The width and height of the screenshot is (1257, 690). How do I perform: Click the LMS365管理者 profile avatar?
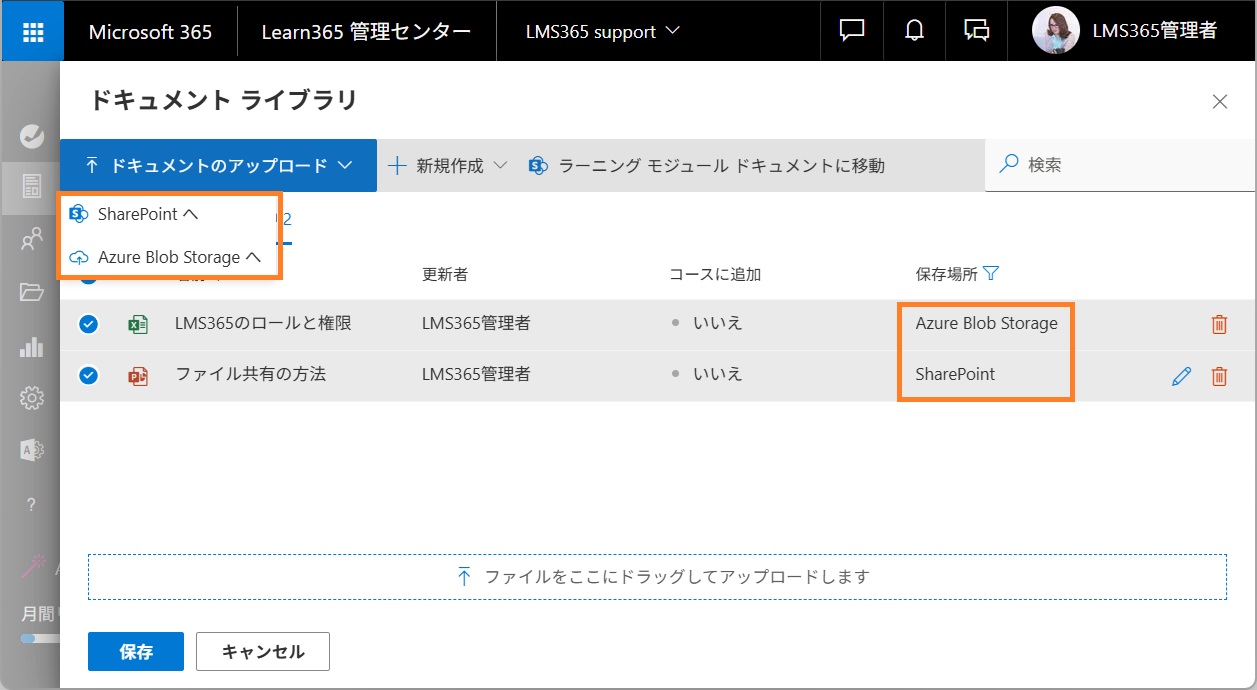(1055, 31)
